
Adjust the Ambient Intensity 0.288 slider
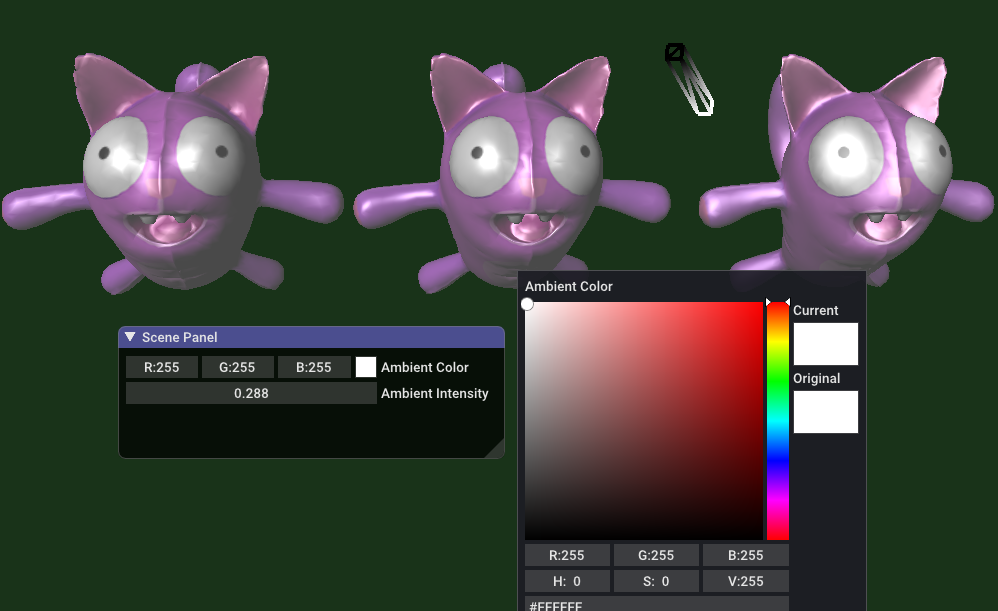pyautogui.click(x=251, y=393)
